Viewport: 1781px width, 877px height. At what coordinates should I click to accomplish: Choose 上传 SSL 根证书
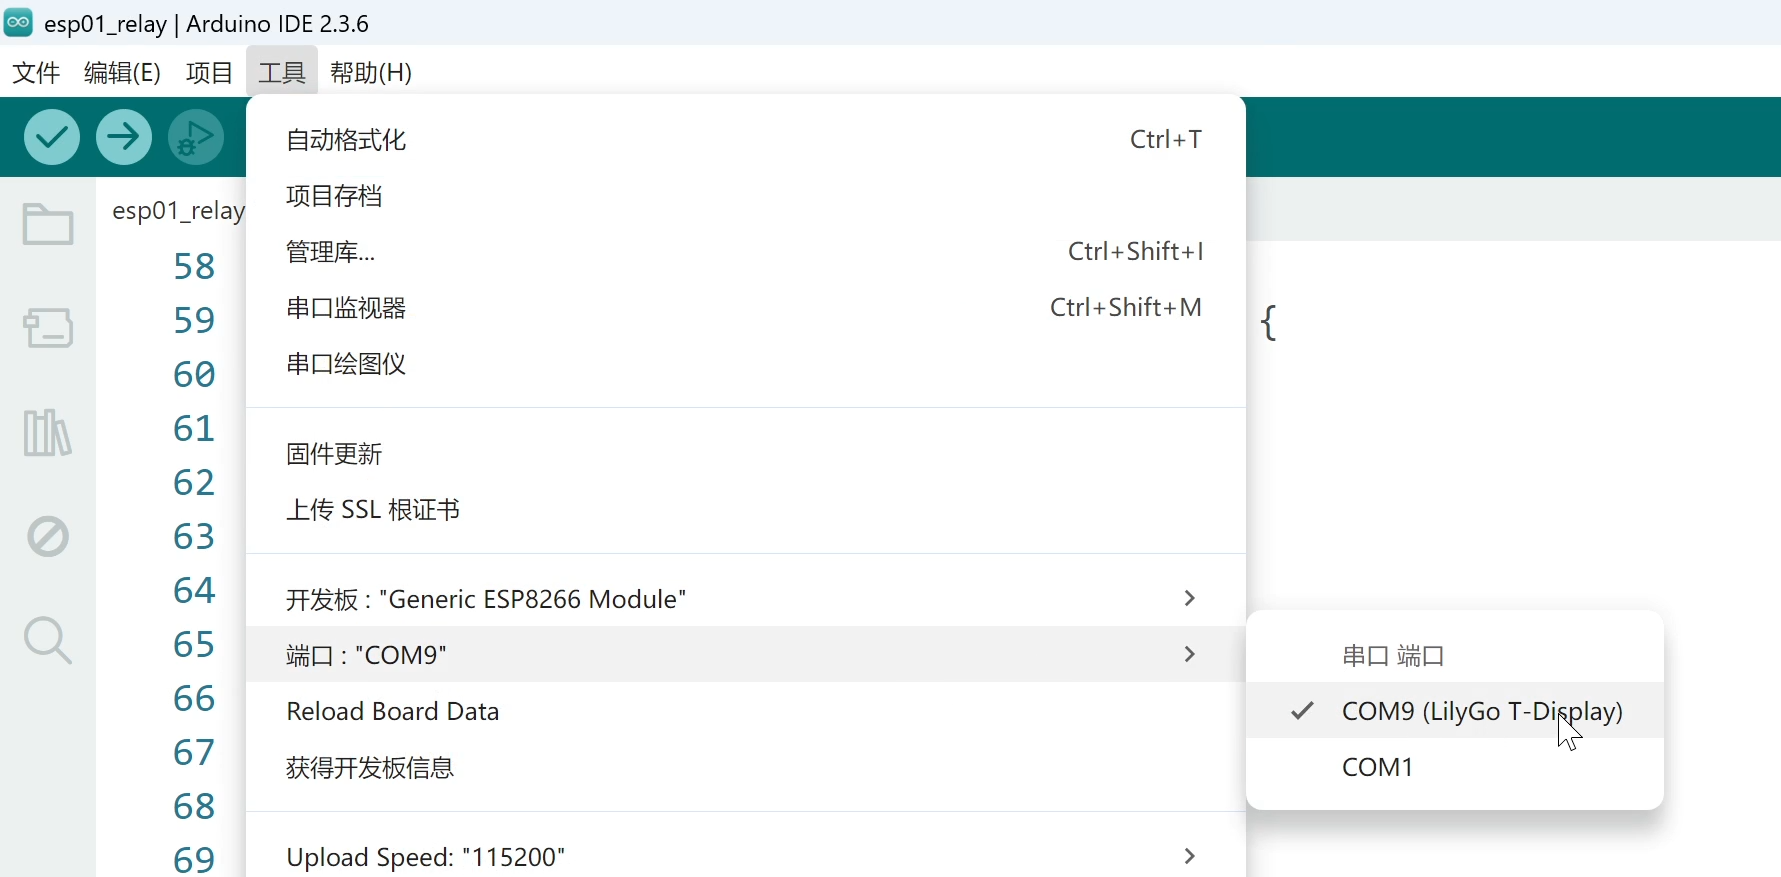[745, 510]
